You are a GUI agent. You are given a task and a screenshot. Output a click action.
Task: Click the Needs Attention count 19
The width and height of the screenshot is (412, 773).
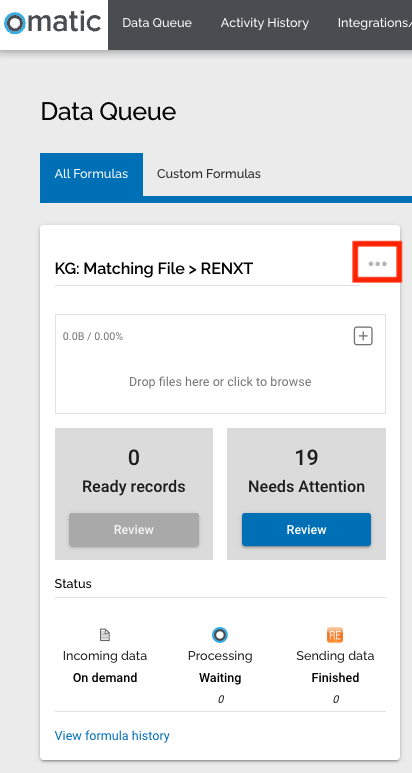click(x=306, y=457)
